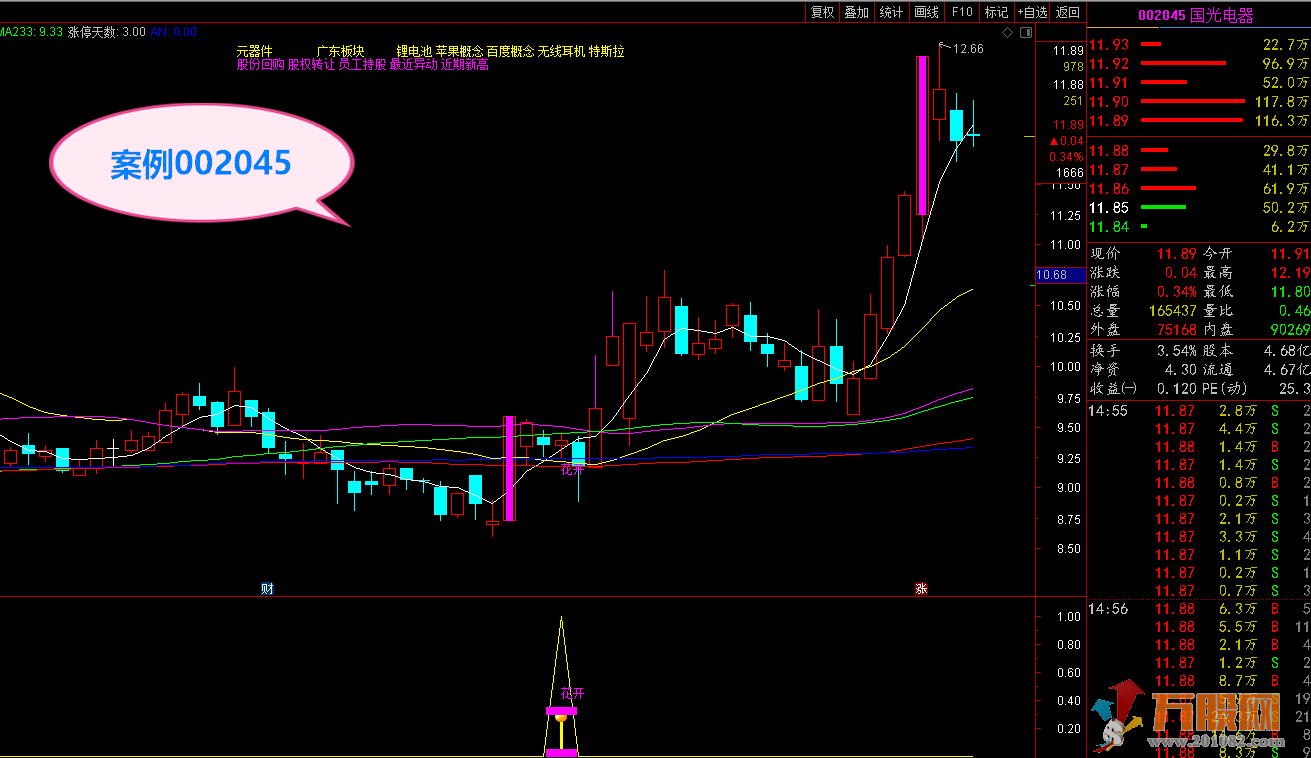Click the AN: 0.00 indicator label

point(172,32)
